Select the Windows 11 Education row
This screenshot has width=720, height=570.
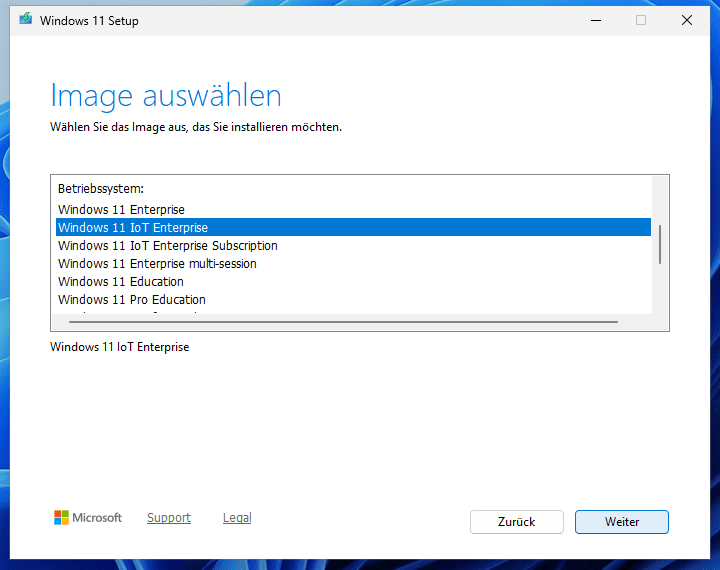click(353, 281)
